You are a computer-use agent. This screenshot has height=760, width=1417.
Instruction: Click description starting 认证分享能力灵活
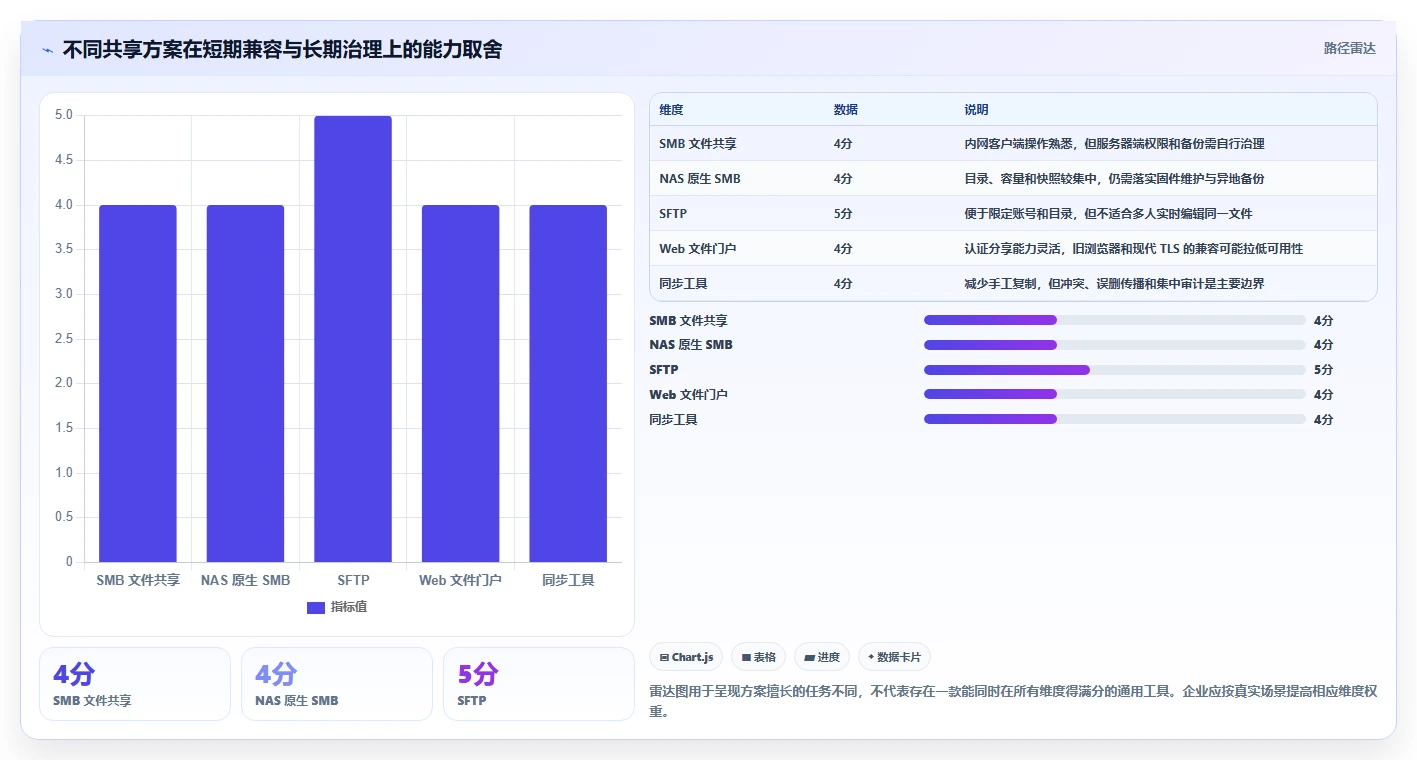point(1134,249)
